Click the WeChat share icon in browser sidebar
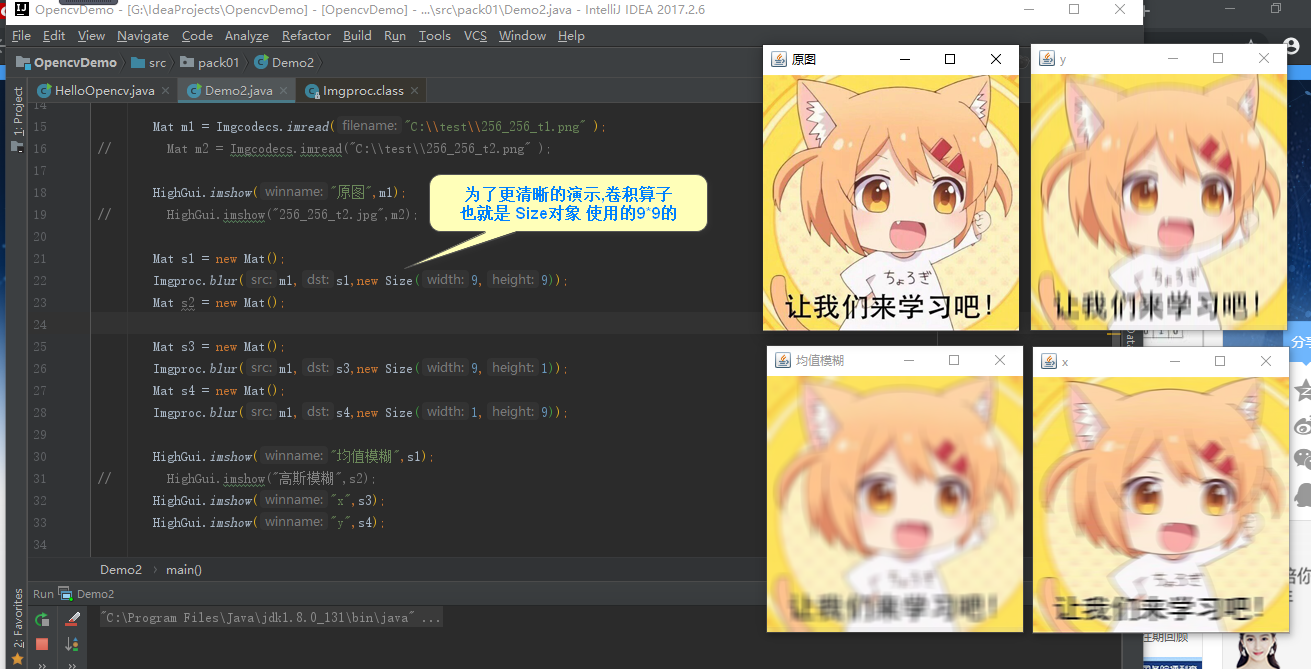This screenshot has width=1311, height=669. [1301, 459]
